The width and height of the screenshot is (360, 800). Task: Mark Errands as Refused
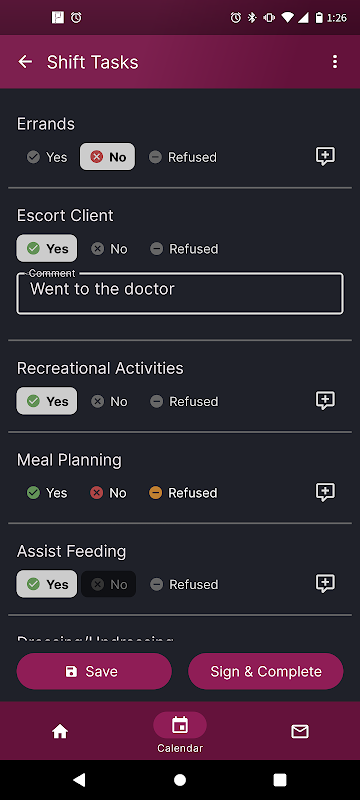(183, 157)
